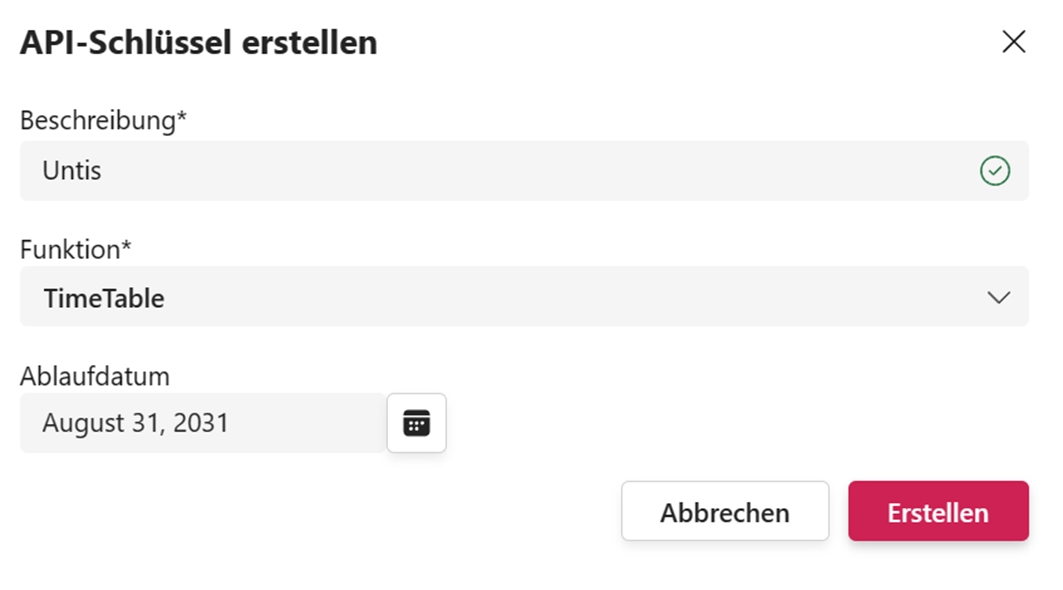
Task: Open the calendar date picker
Action: point(416,423)
